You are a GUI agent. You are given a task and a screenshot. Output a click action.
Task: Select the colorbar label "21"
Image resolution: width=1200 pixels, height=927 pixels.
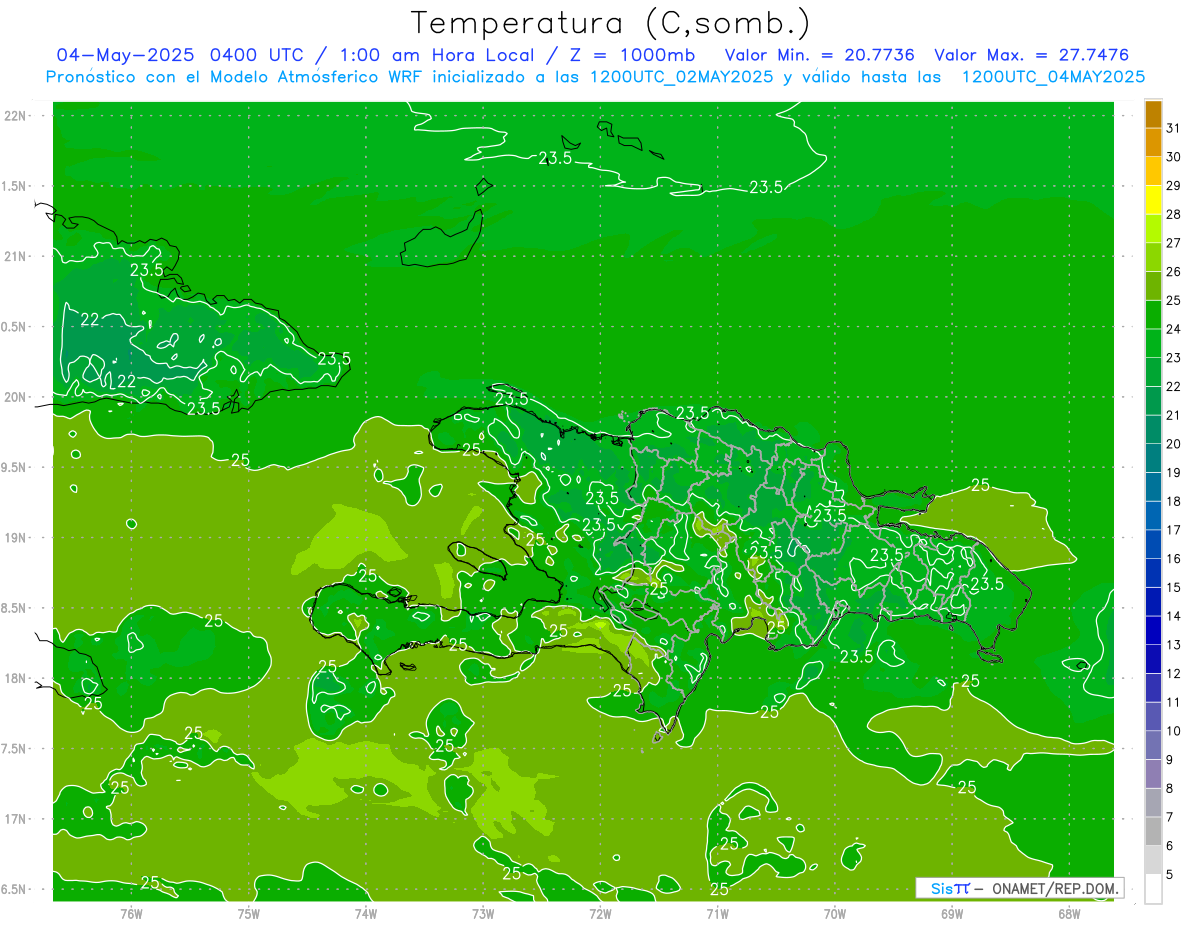(x=1174, y=415)
